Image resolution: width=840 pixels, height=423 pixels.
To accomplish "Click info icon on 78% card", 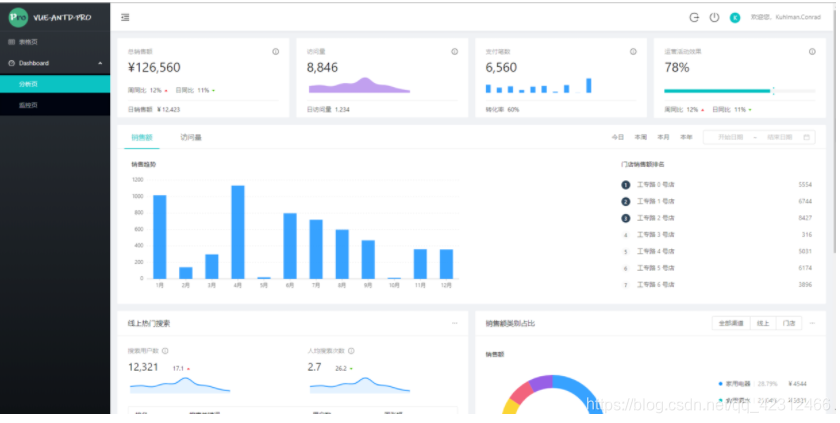I will 812,51.
